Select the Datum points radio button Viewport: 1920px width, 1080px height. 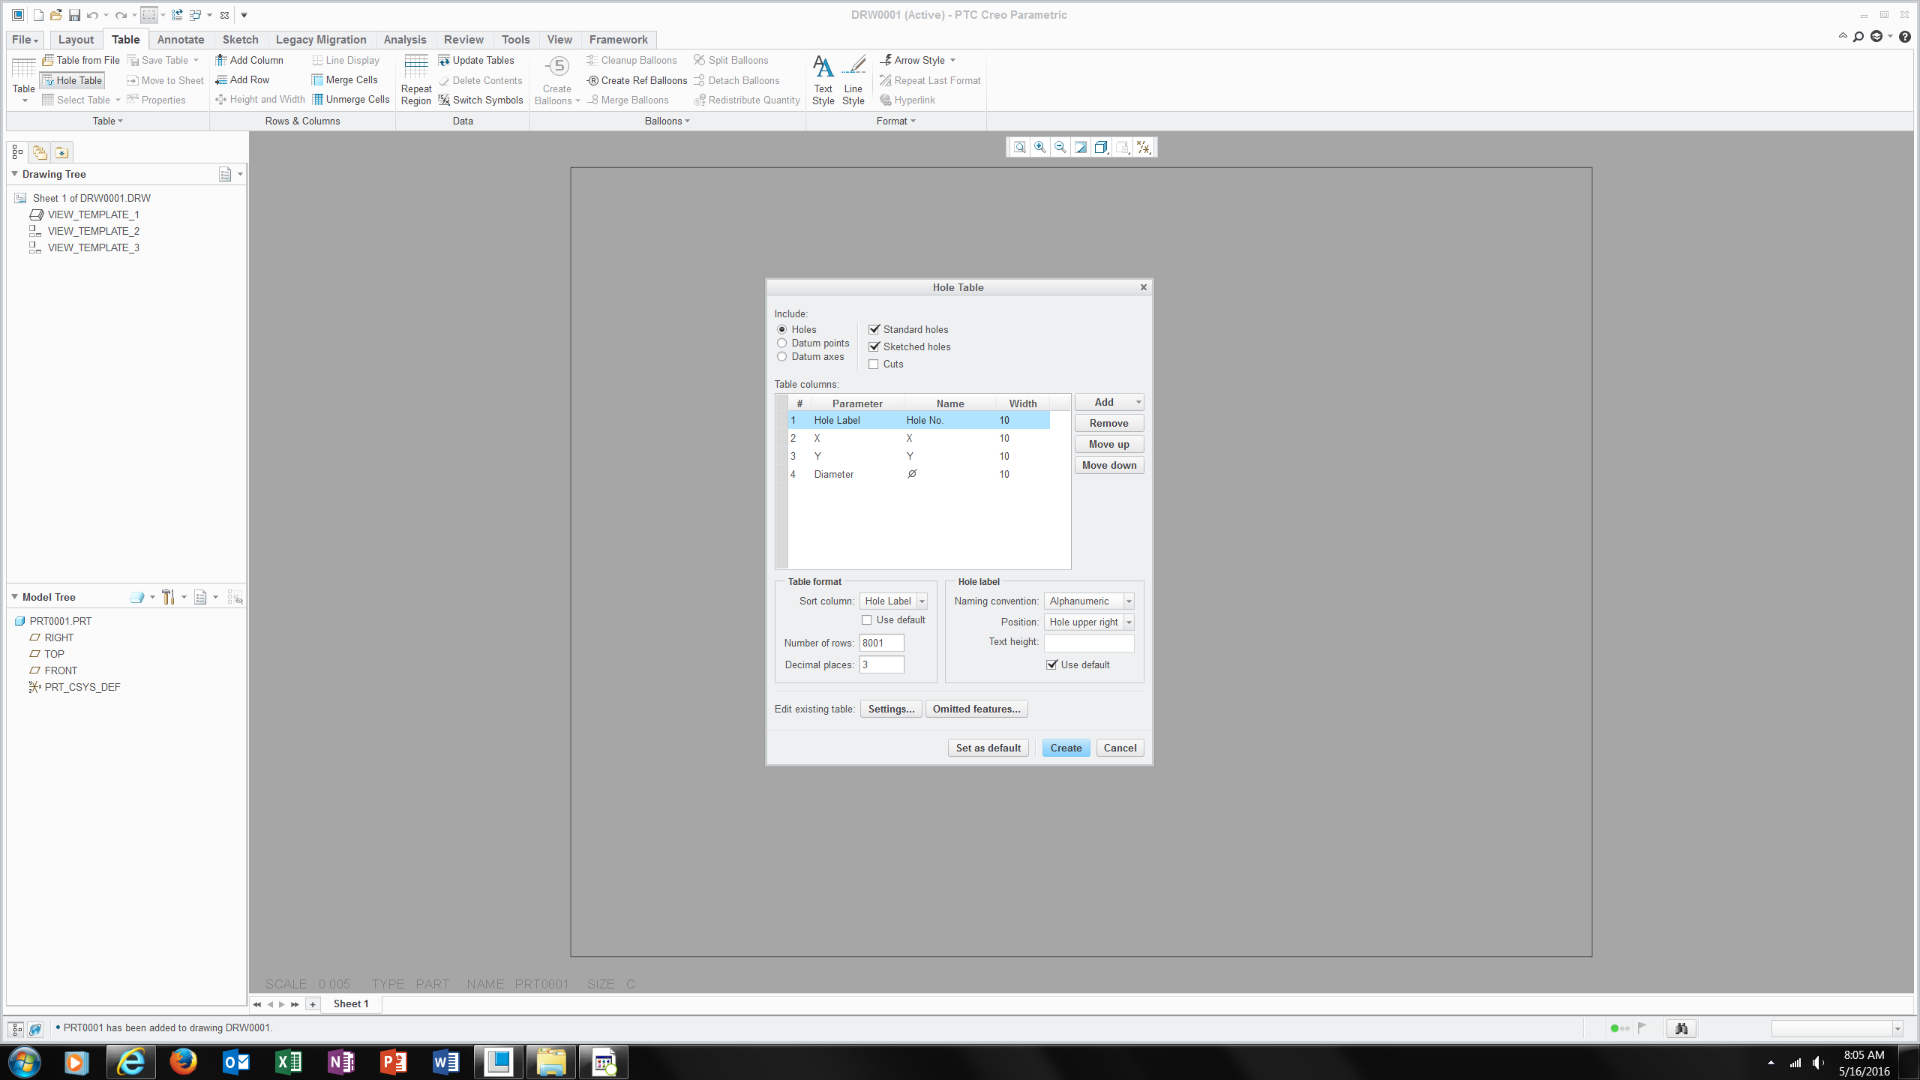782,343
